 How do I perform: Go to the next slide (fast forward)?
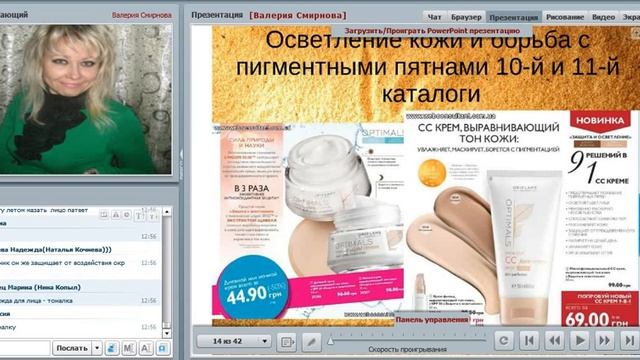click(604, 340)
